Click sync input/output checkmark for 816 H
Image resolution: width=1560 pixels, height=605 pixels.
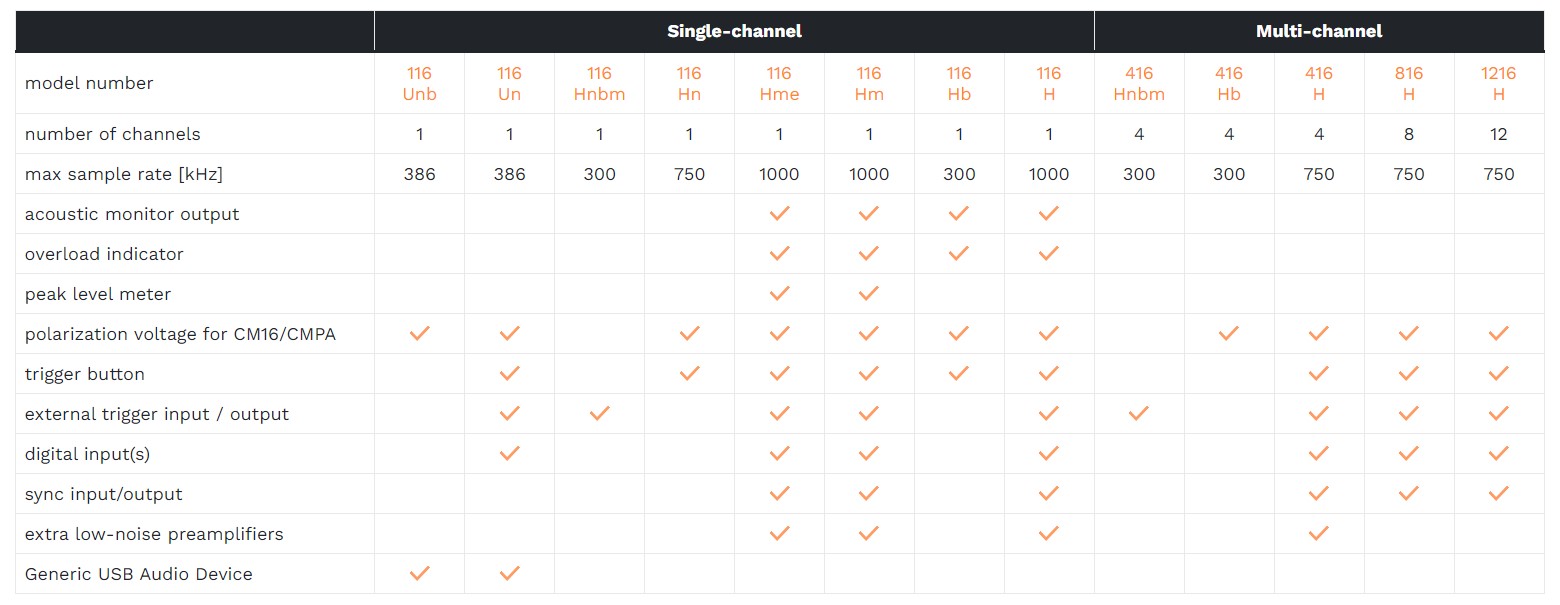click(1409, 493)
